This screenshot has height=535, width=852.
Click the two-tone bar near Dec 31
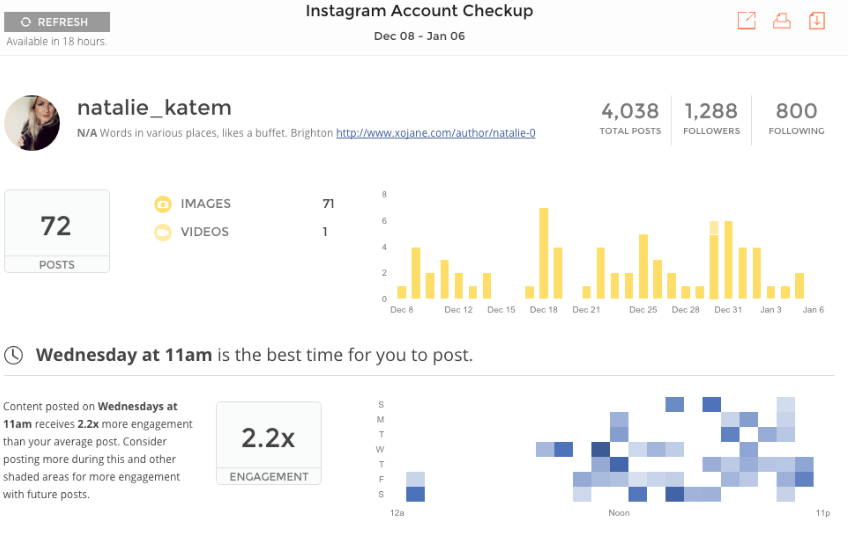click(x=714, y=260)
